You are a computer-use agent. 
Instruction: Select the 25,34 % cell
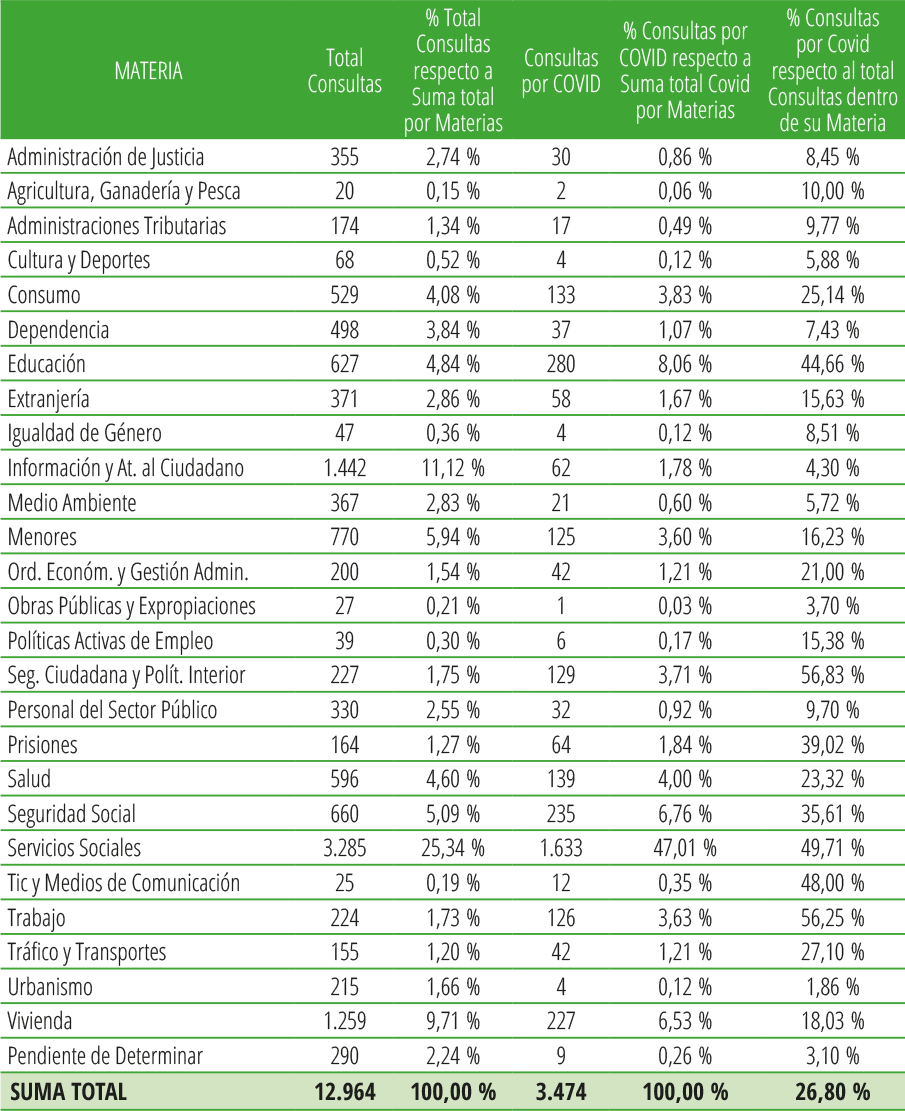pyautogui.click(x=453, y=848)
